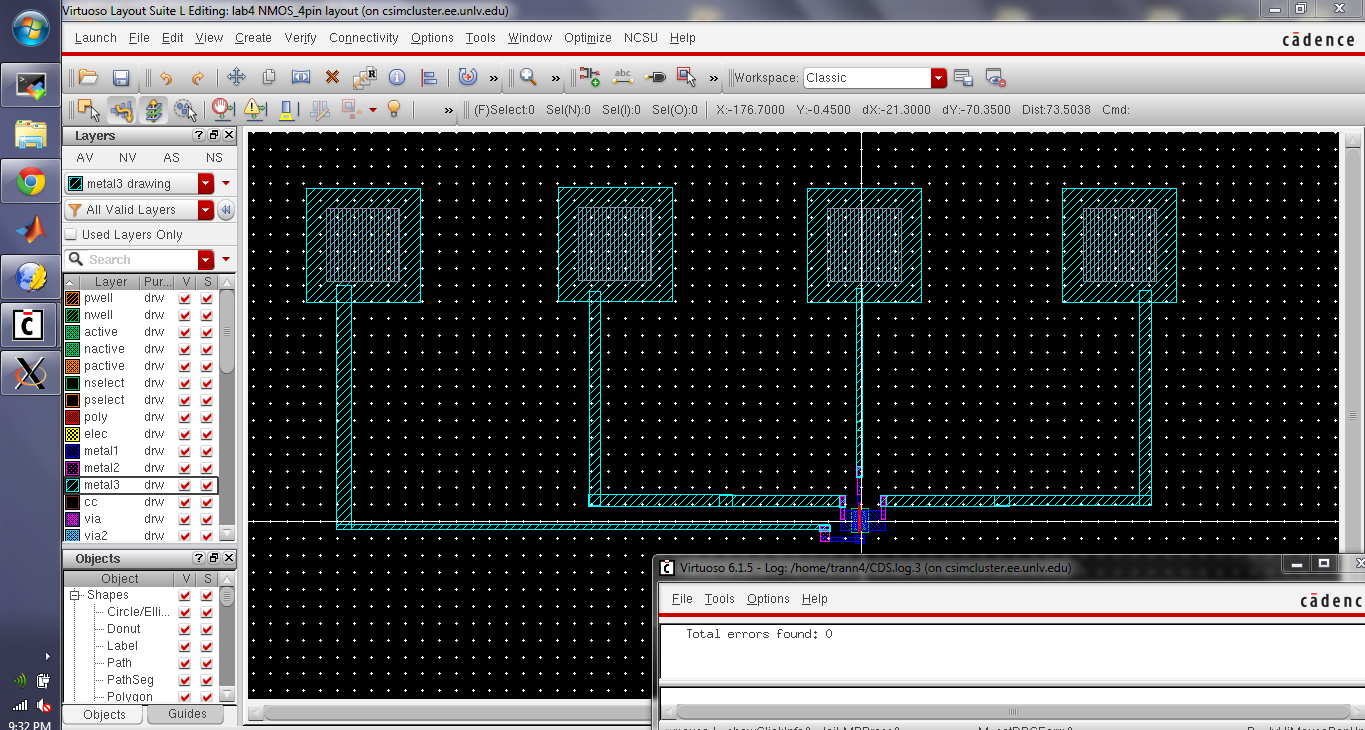
Task: Collapse the Shapes tree node
Action: 74,595
